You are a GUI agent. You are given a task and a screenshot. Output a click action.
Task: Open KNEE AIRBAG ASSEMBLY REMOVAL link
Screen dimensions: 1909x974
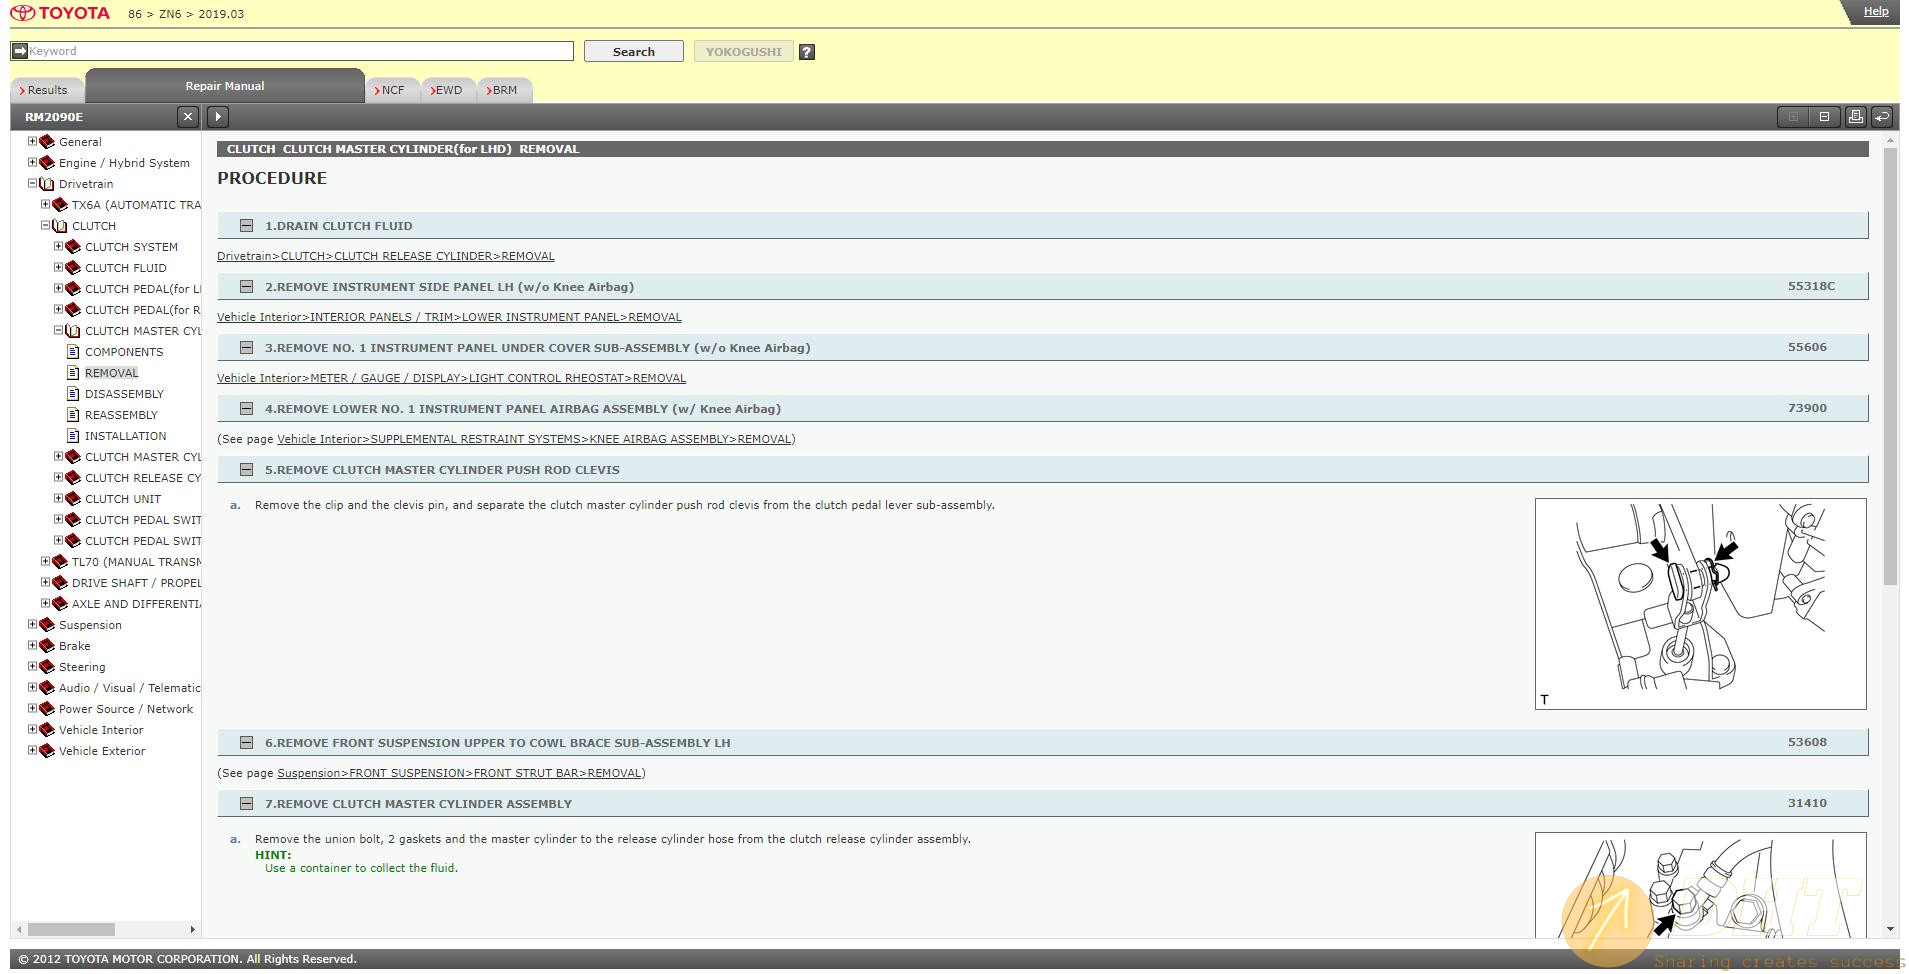click(x=534, y=439)
